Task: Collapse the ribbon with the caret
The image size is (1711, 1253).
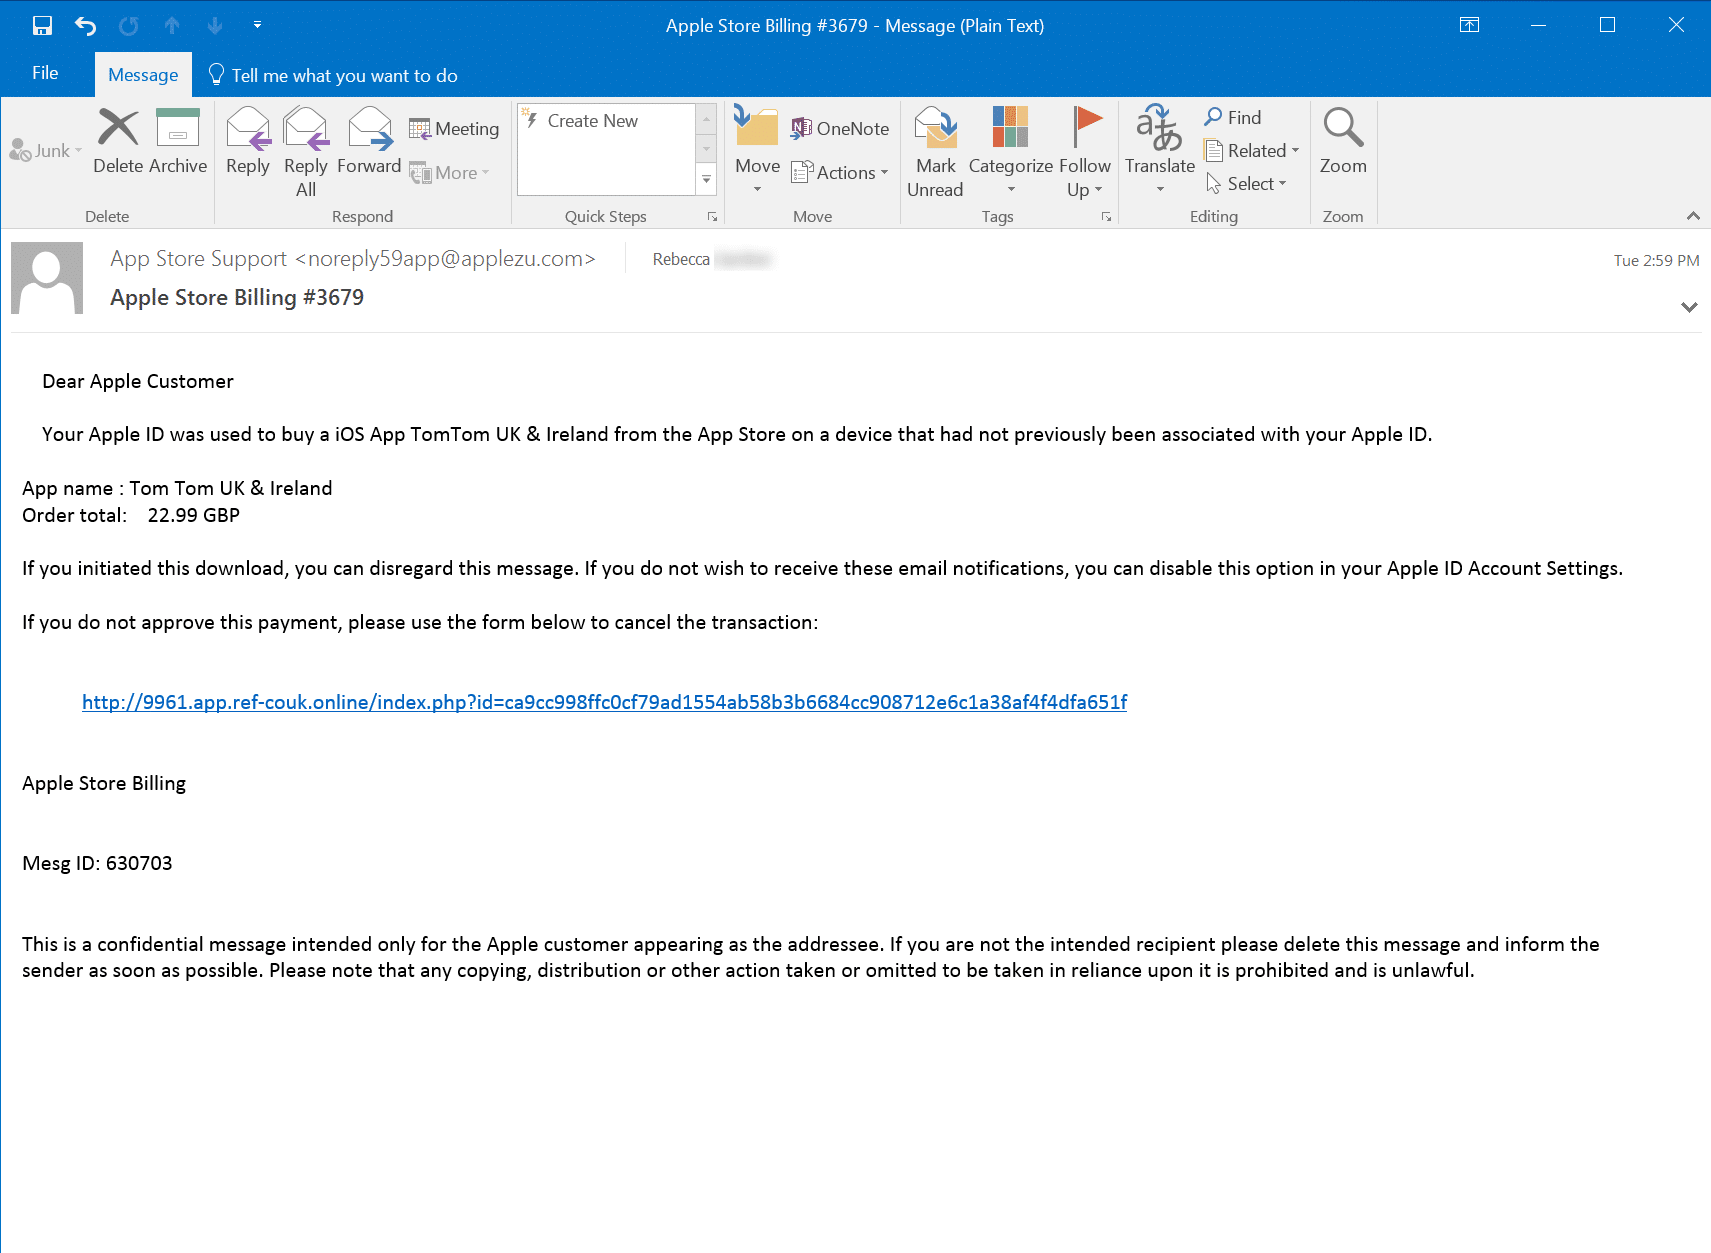Action: [1692, 216]
